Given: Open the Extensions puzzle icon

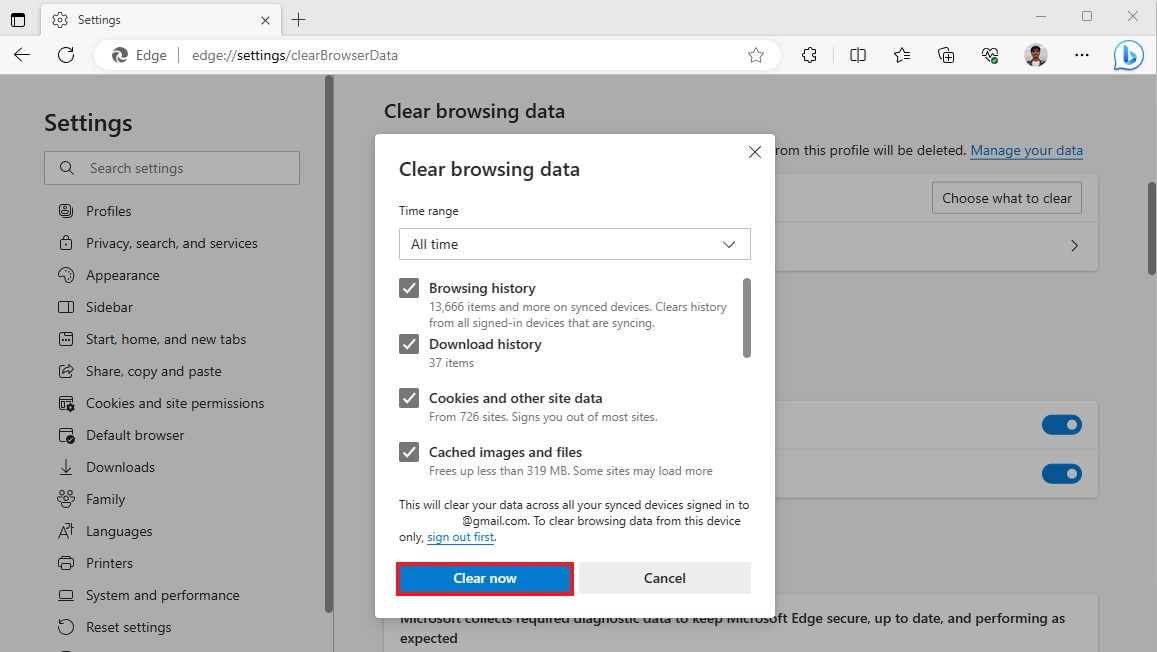Looking at the screenshot, I should pyautogui.click(x=809, y=55).
